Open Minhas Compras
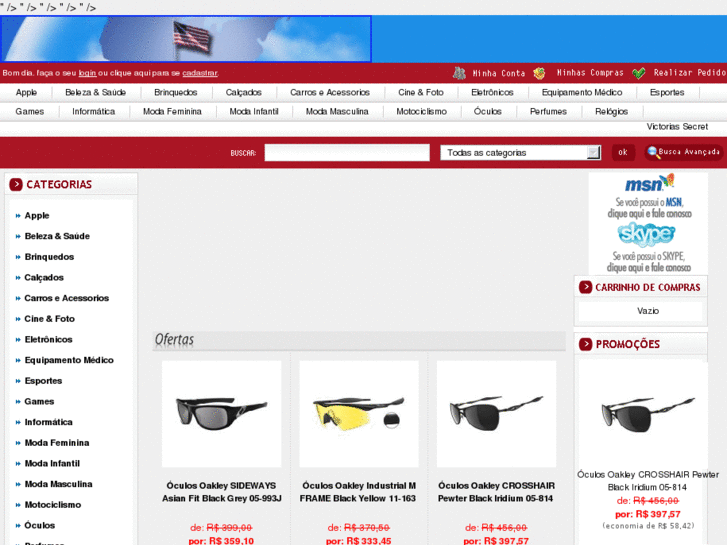Screen dimensions: 727x545 [590, 73]
